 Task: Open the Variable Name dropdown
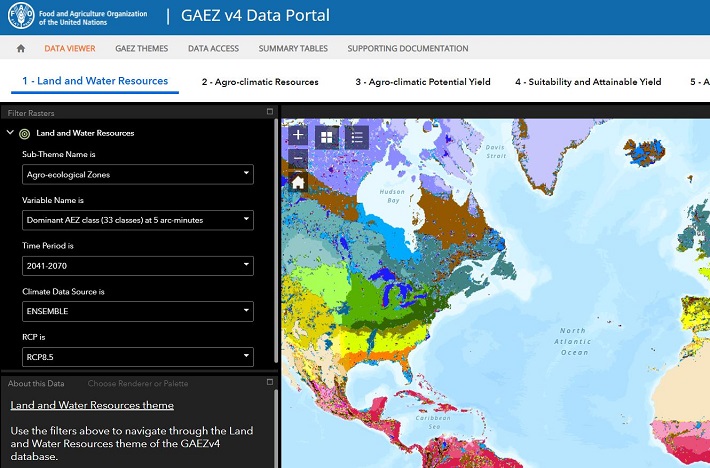(x=138, y=220)
